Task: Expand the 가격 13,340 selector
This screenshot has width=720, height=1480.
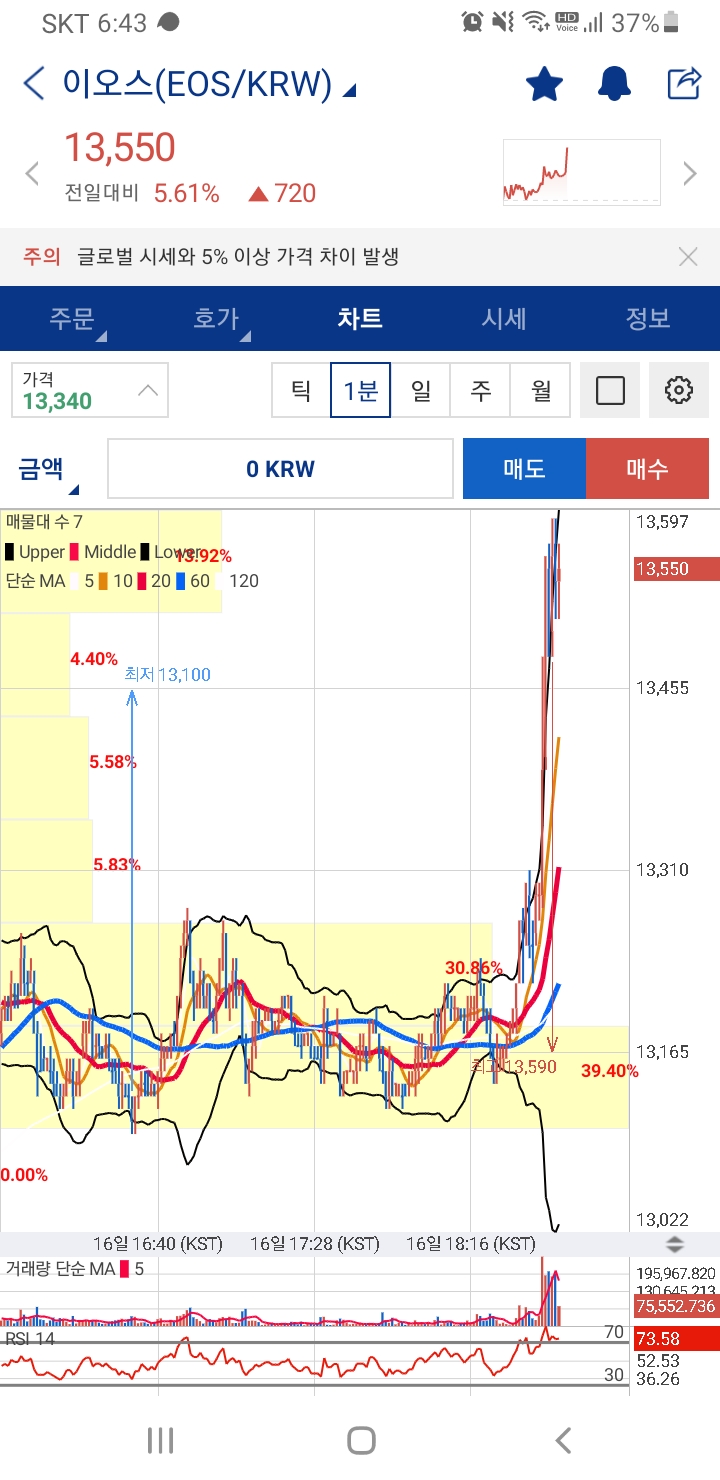Action: pyautogui.click(x=90, y=390)
